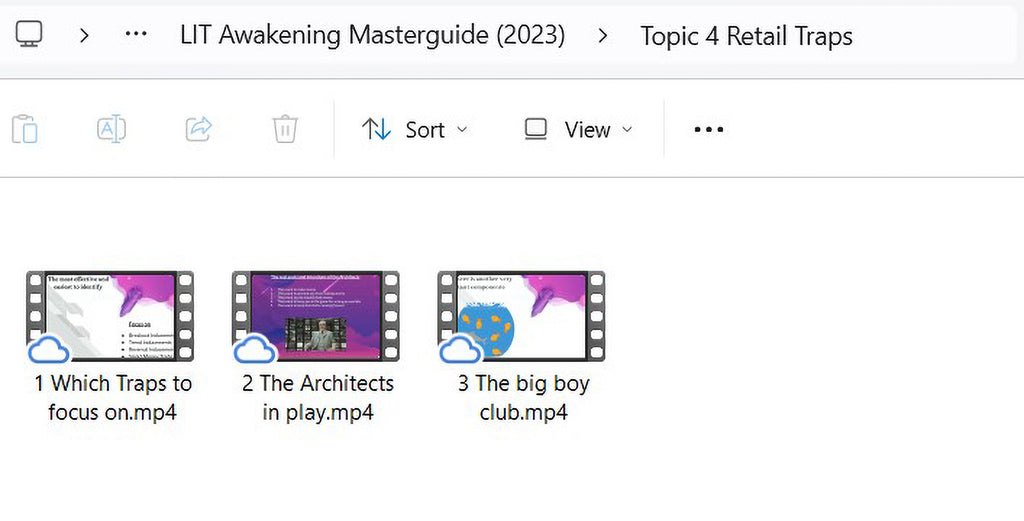
Task: Expand the chevron after the This PC icon
Action: [x=84, y=35]
